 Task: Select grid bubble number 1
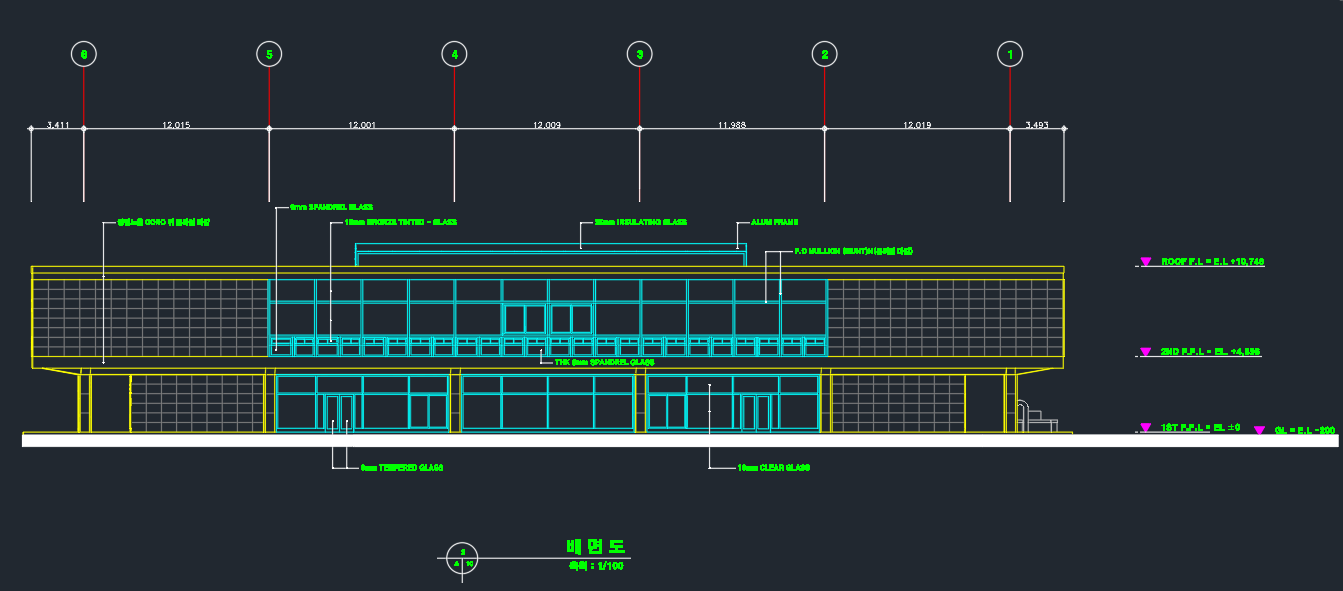click(1010, 55)
